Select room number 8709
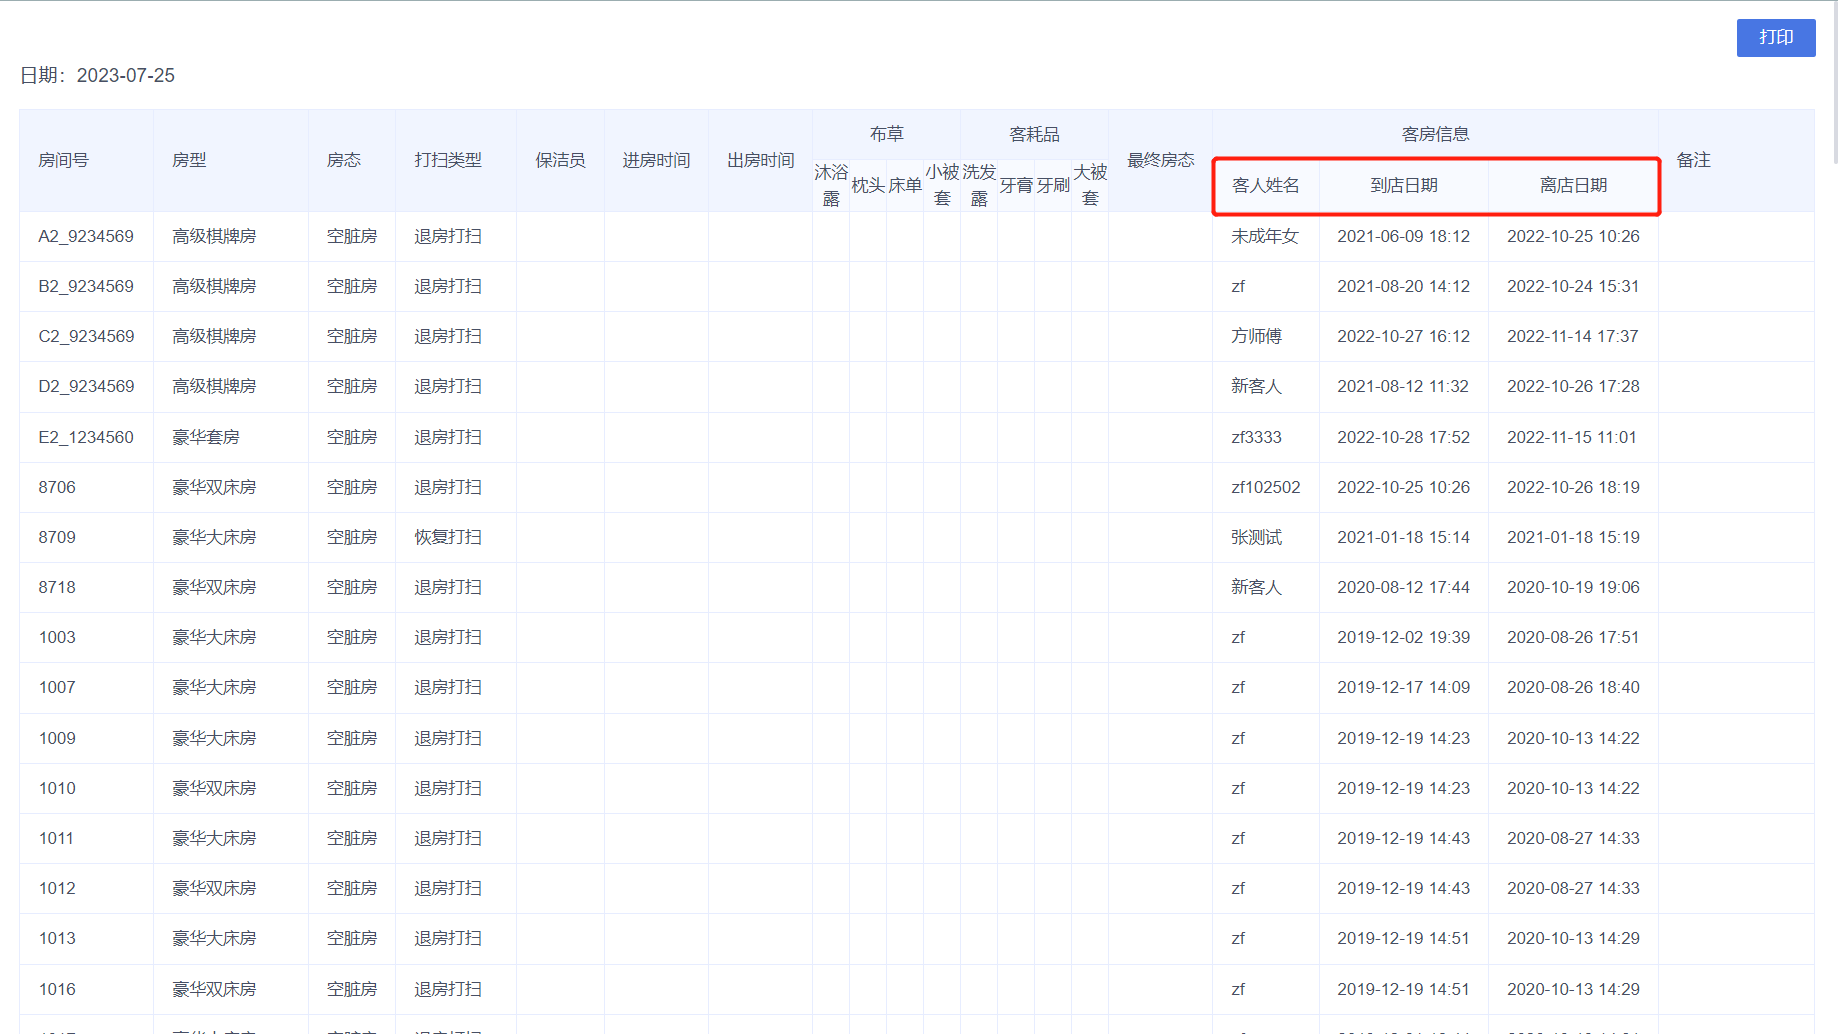Viewport: 1838px width, 1034px height. [57, 537]
